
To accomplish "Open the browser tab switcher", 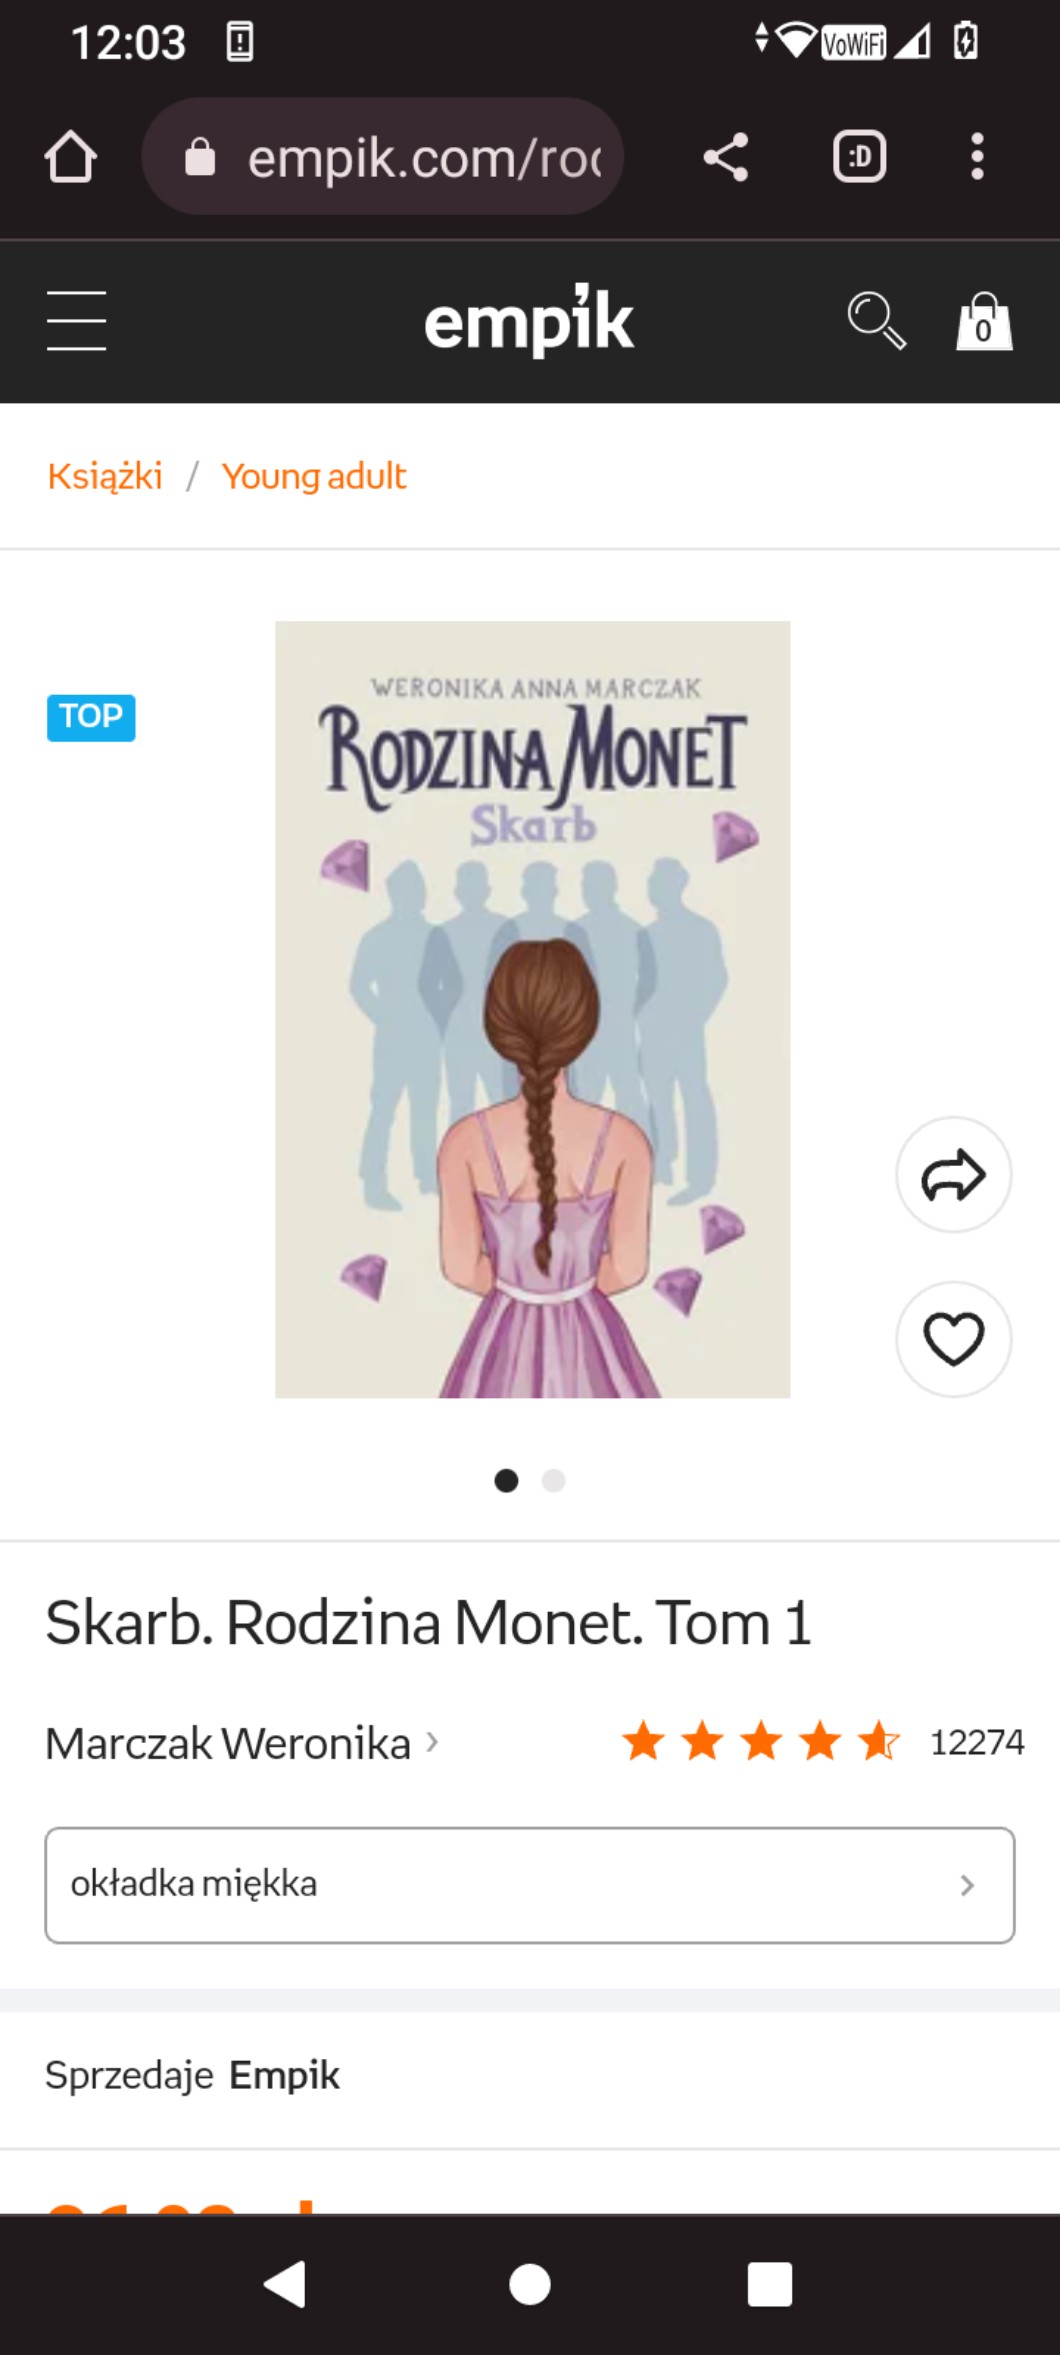I will 859,157.
